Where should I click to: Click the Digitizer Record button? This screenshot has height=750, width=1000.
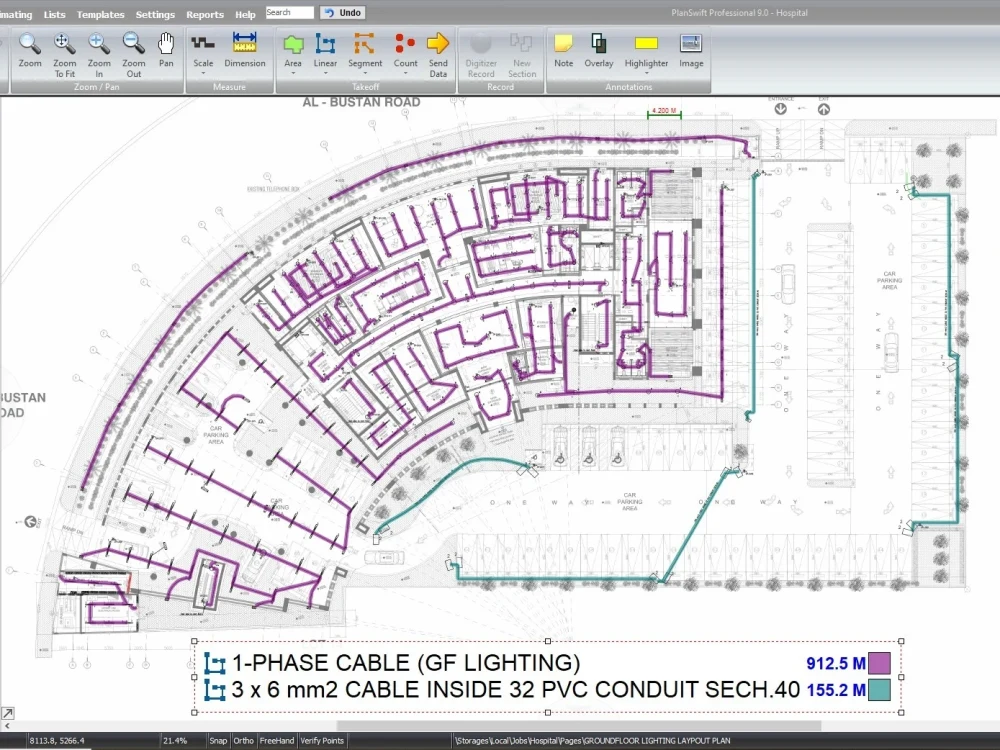tap(481, 55)
